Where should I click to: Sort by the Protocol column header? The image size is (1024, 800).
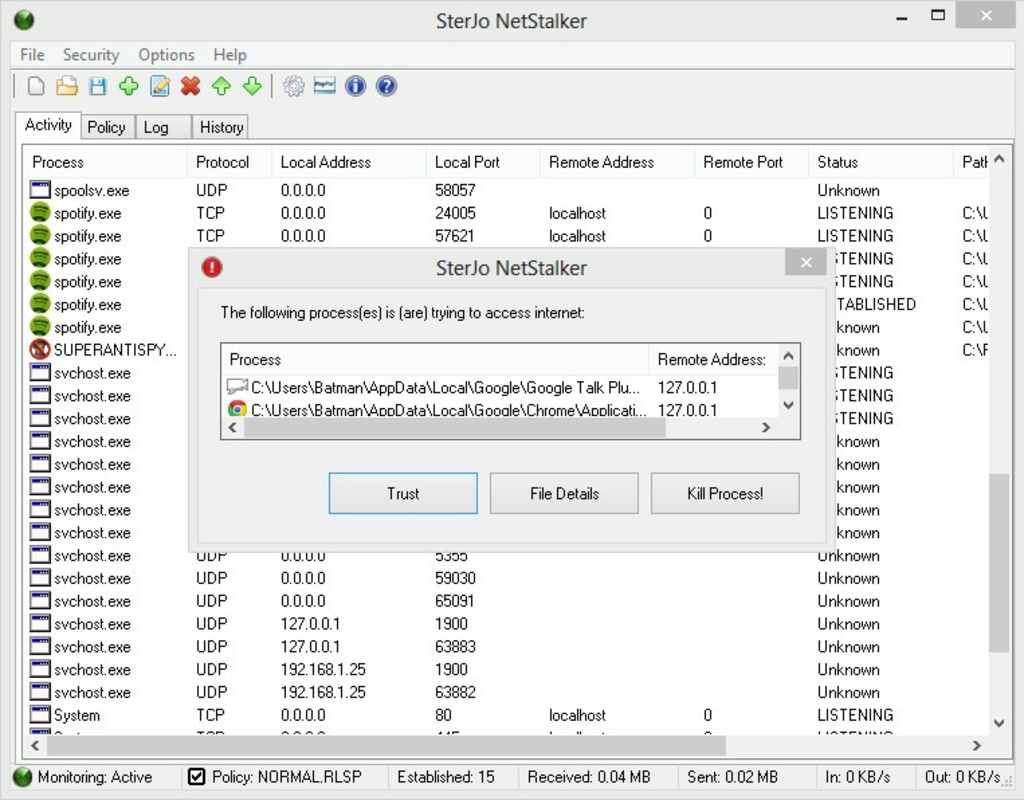[x=229, y=162]
